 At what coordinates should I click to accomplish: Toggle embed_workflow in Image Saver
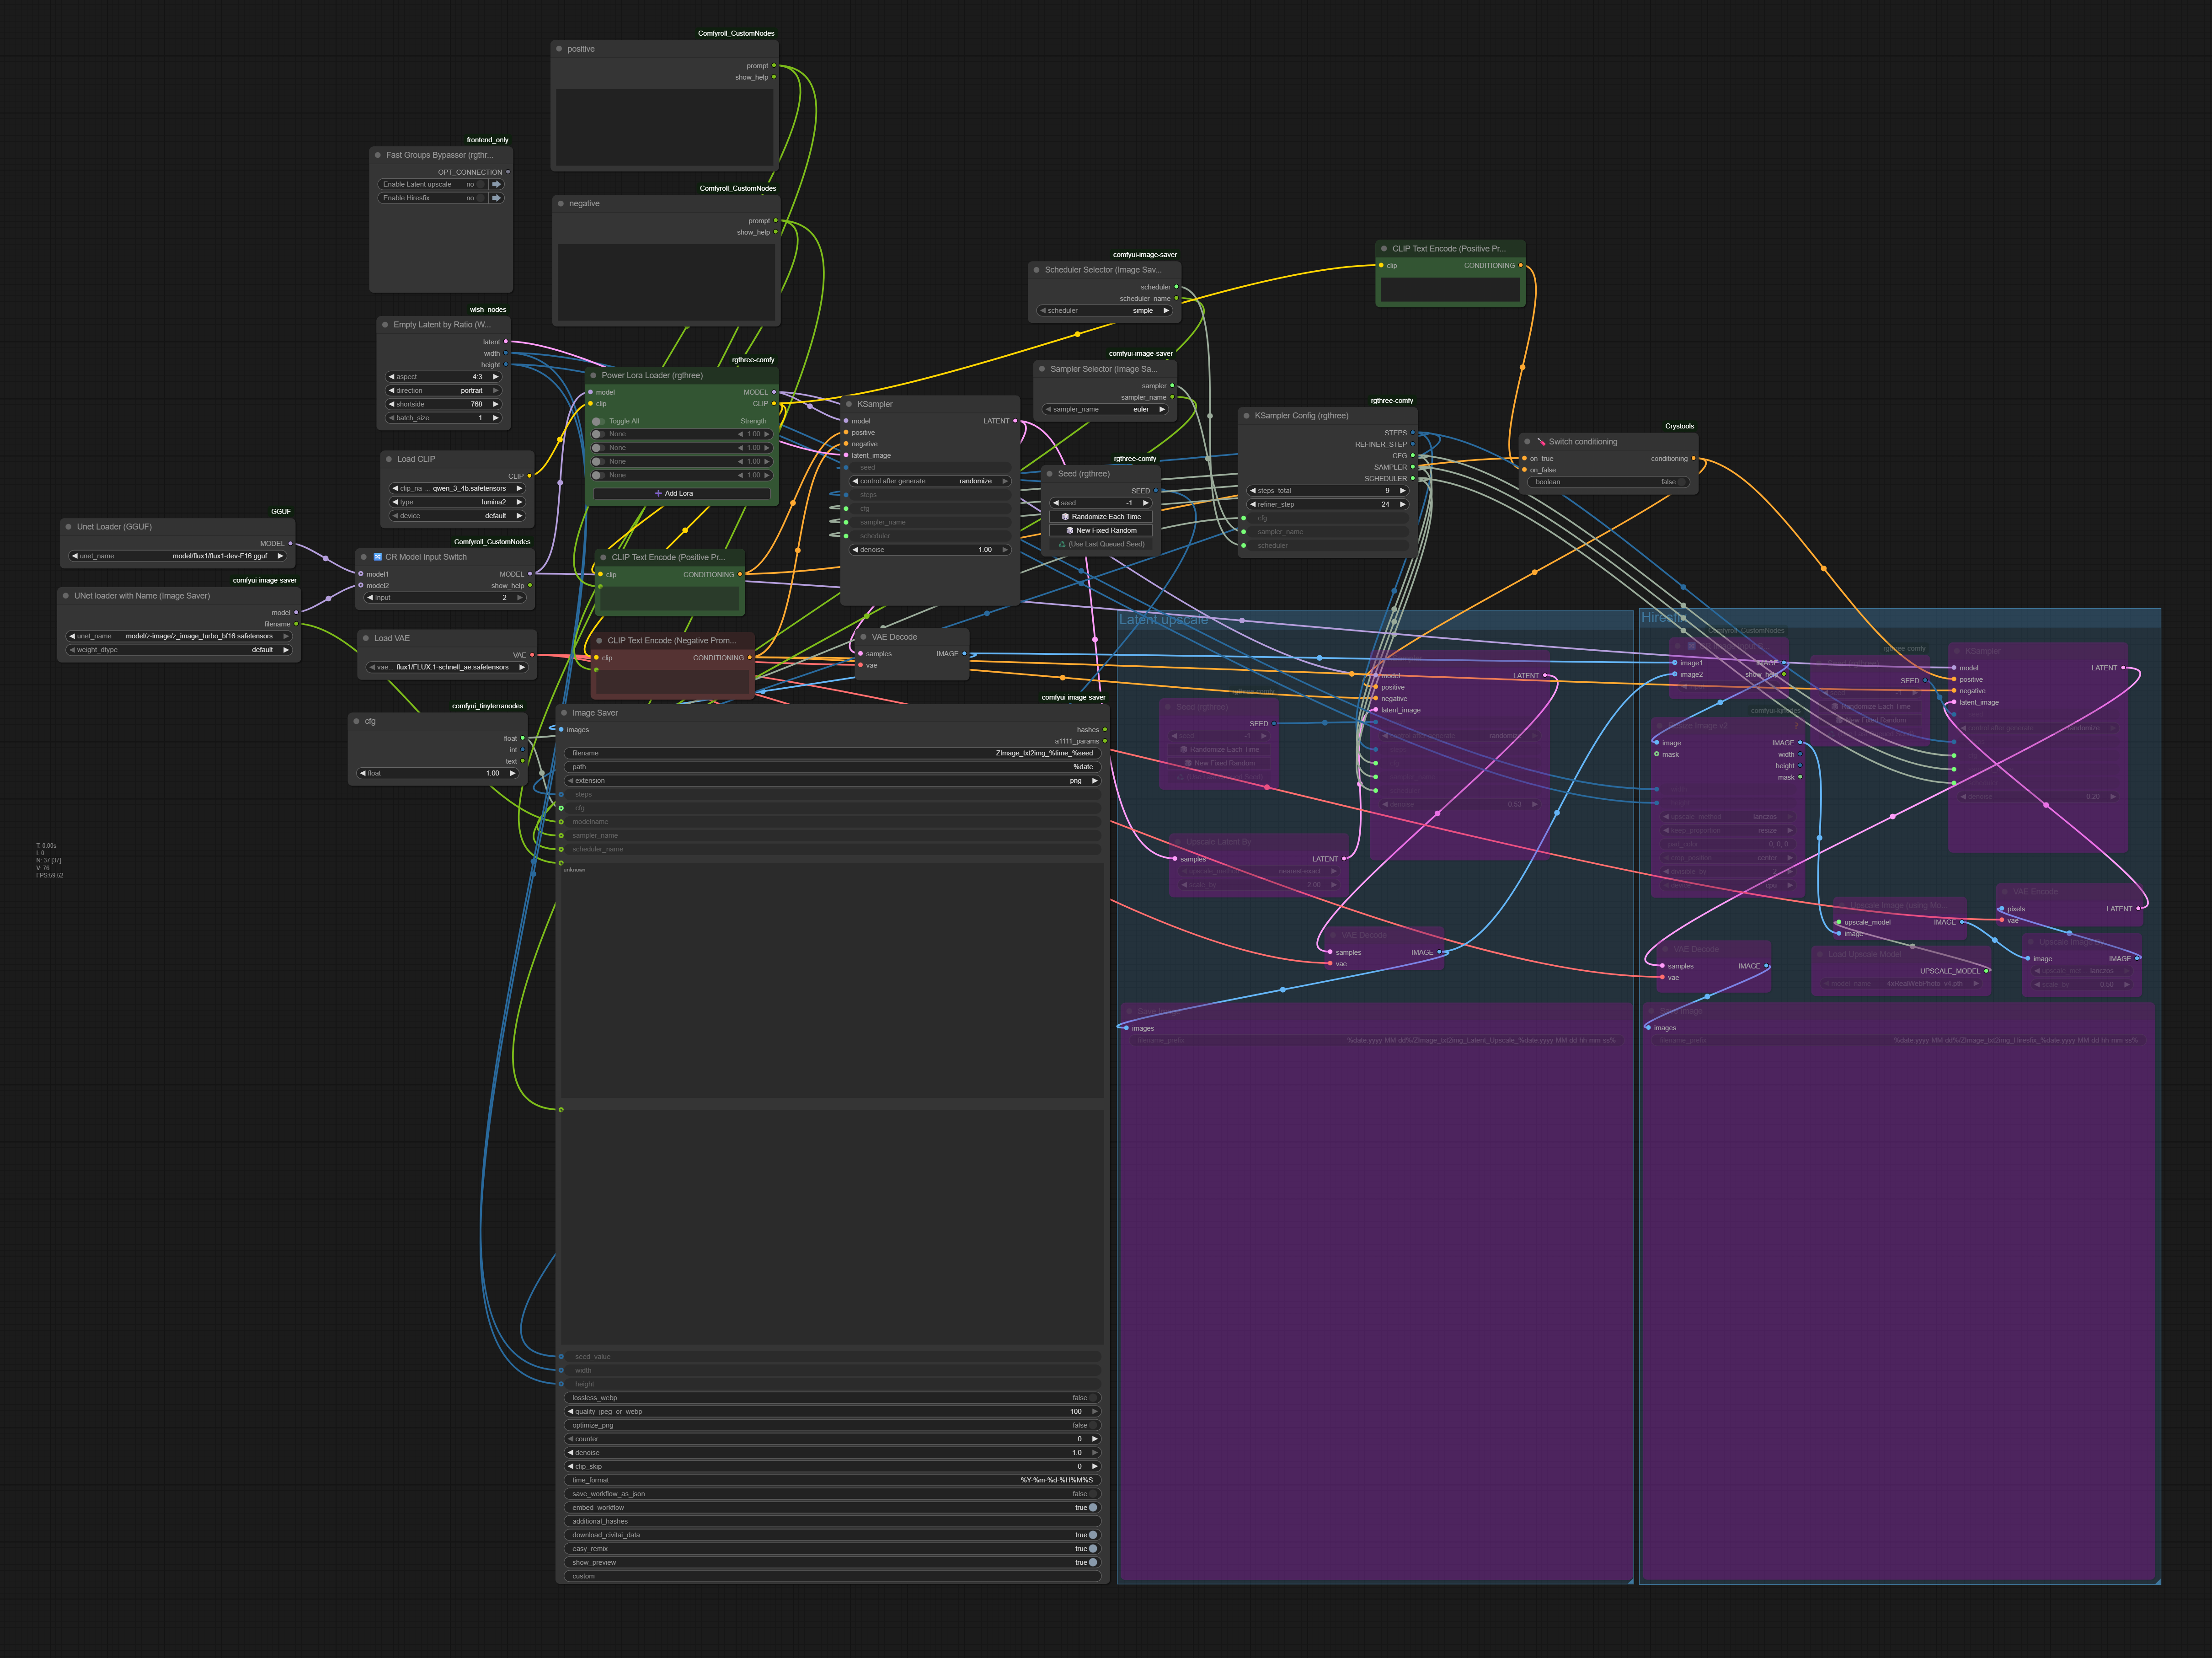(x=1093, y=1507)
